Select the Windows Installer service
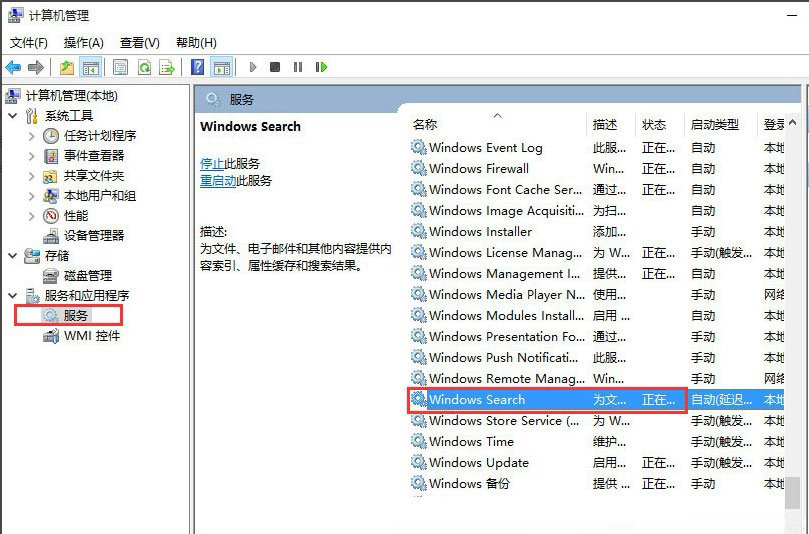 click(597, 232)
